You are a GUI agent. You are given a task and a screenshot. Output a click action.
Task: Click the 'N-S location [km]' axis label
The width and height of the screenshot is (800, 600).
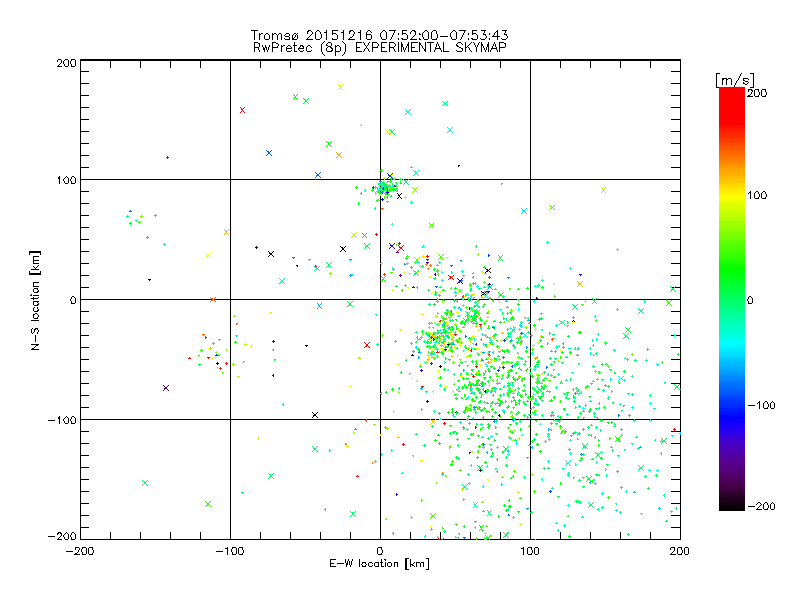point(35,301)
